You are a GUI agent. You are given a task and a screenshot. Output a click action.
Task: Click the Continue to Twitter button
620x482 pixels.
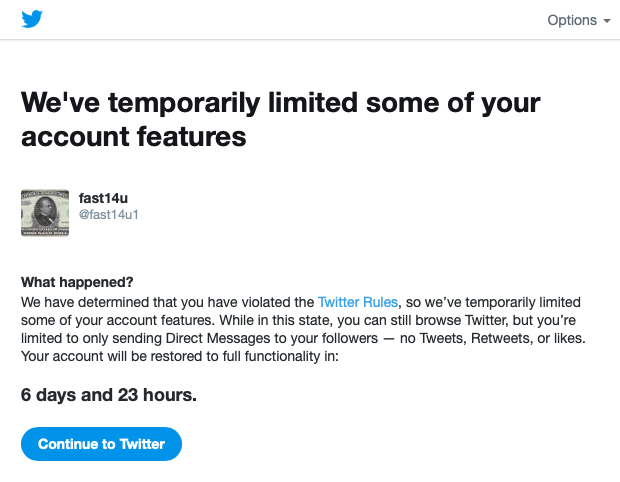coord(101,444)
